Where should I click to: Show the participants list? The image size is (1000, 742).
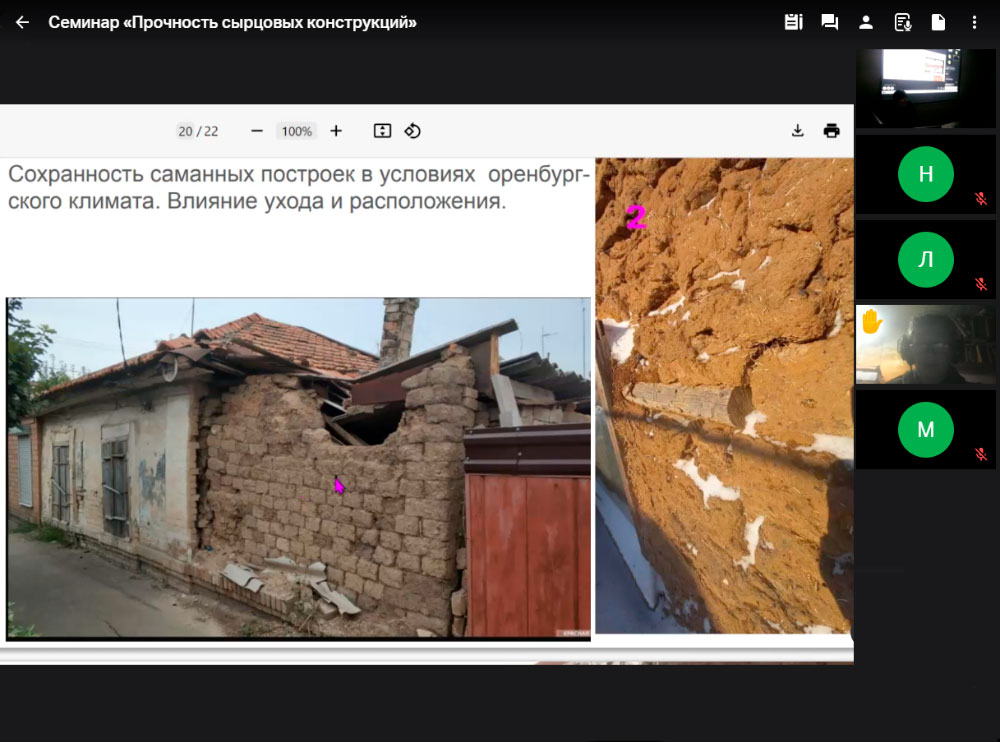[x=865, y=22]
